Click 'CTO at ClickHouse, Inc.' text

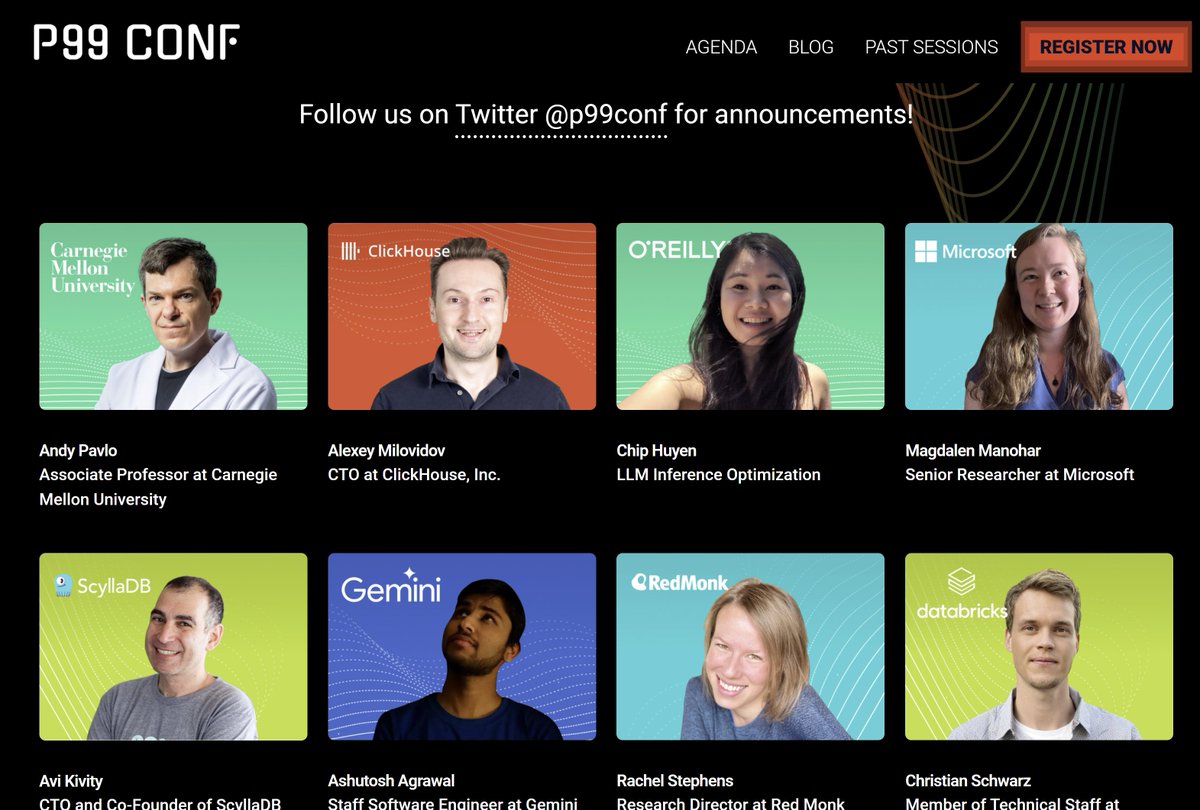pos(414,475)
